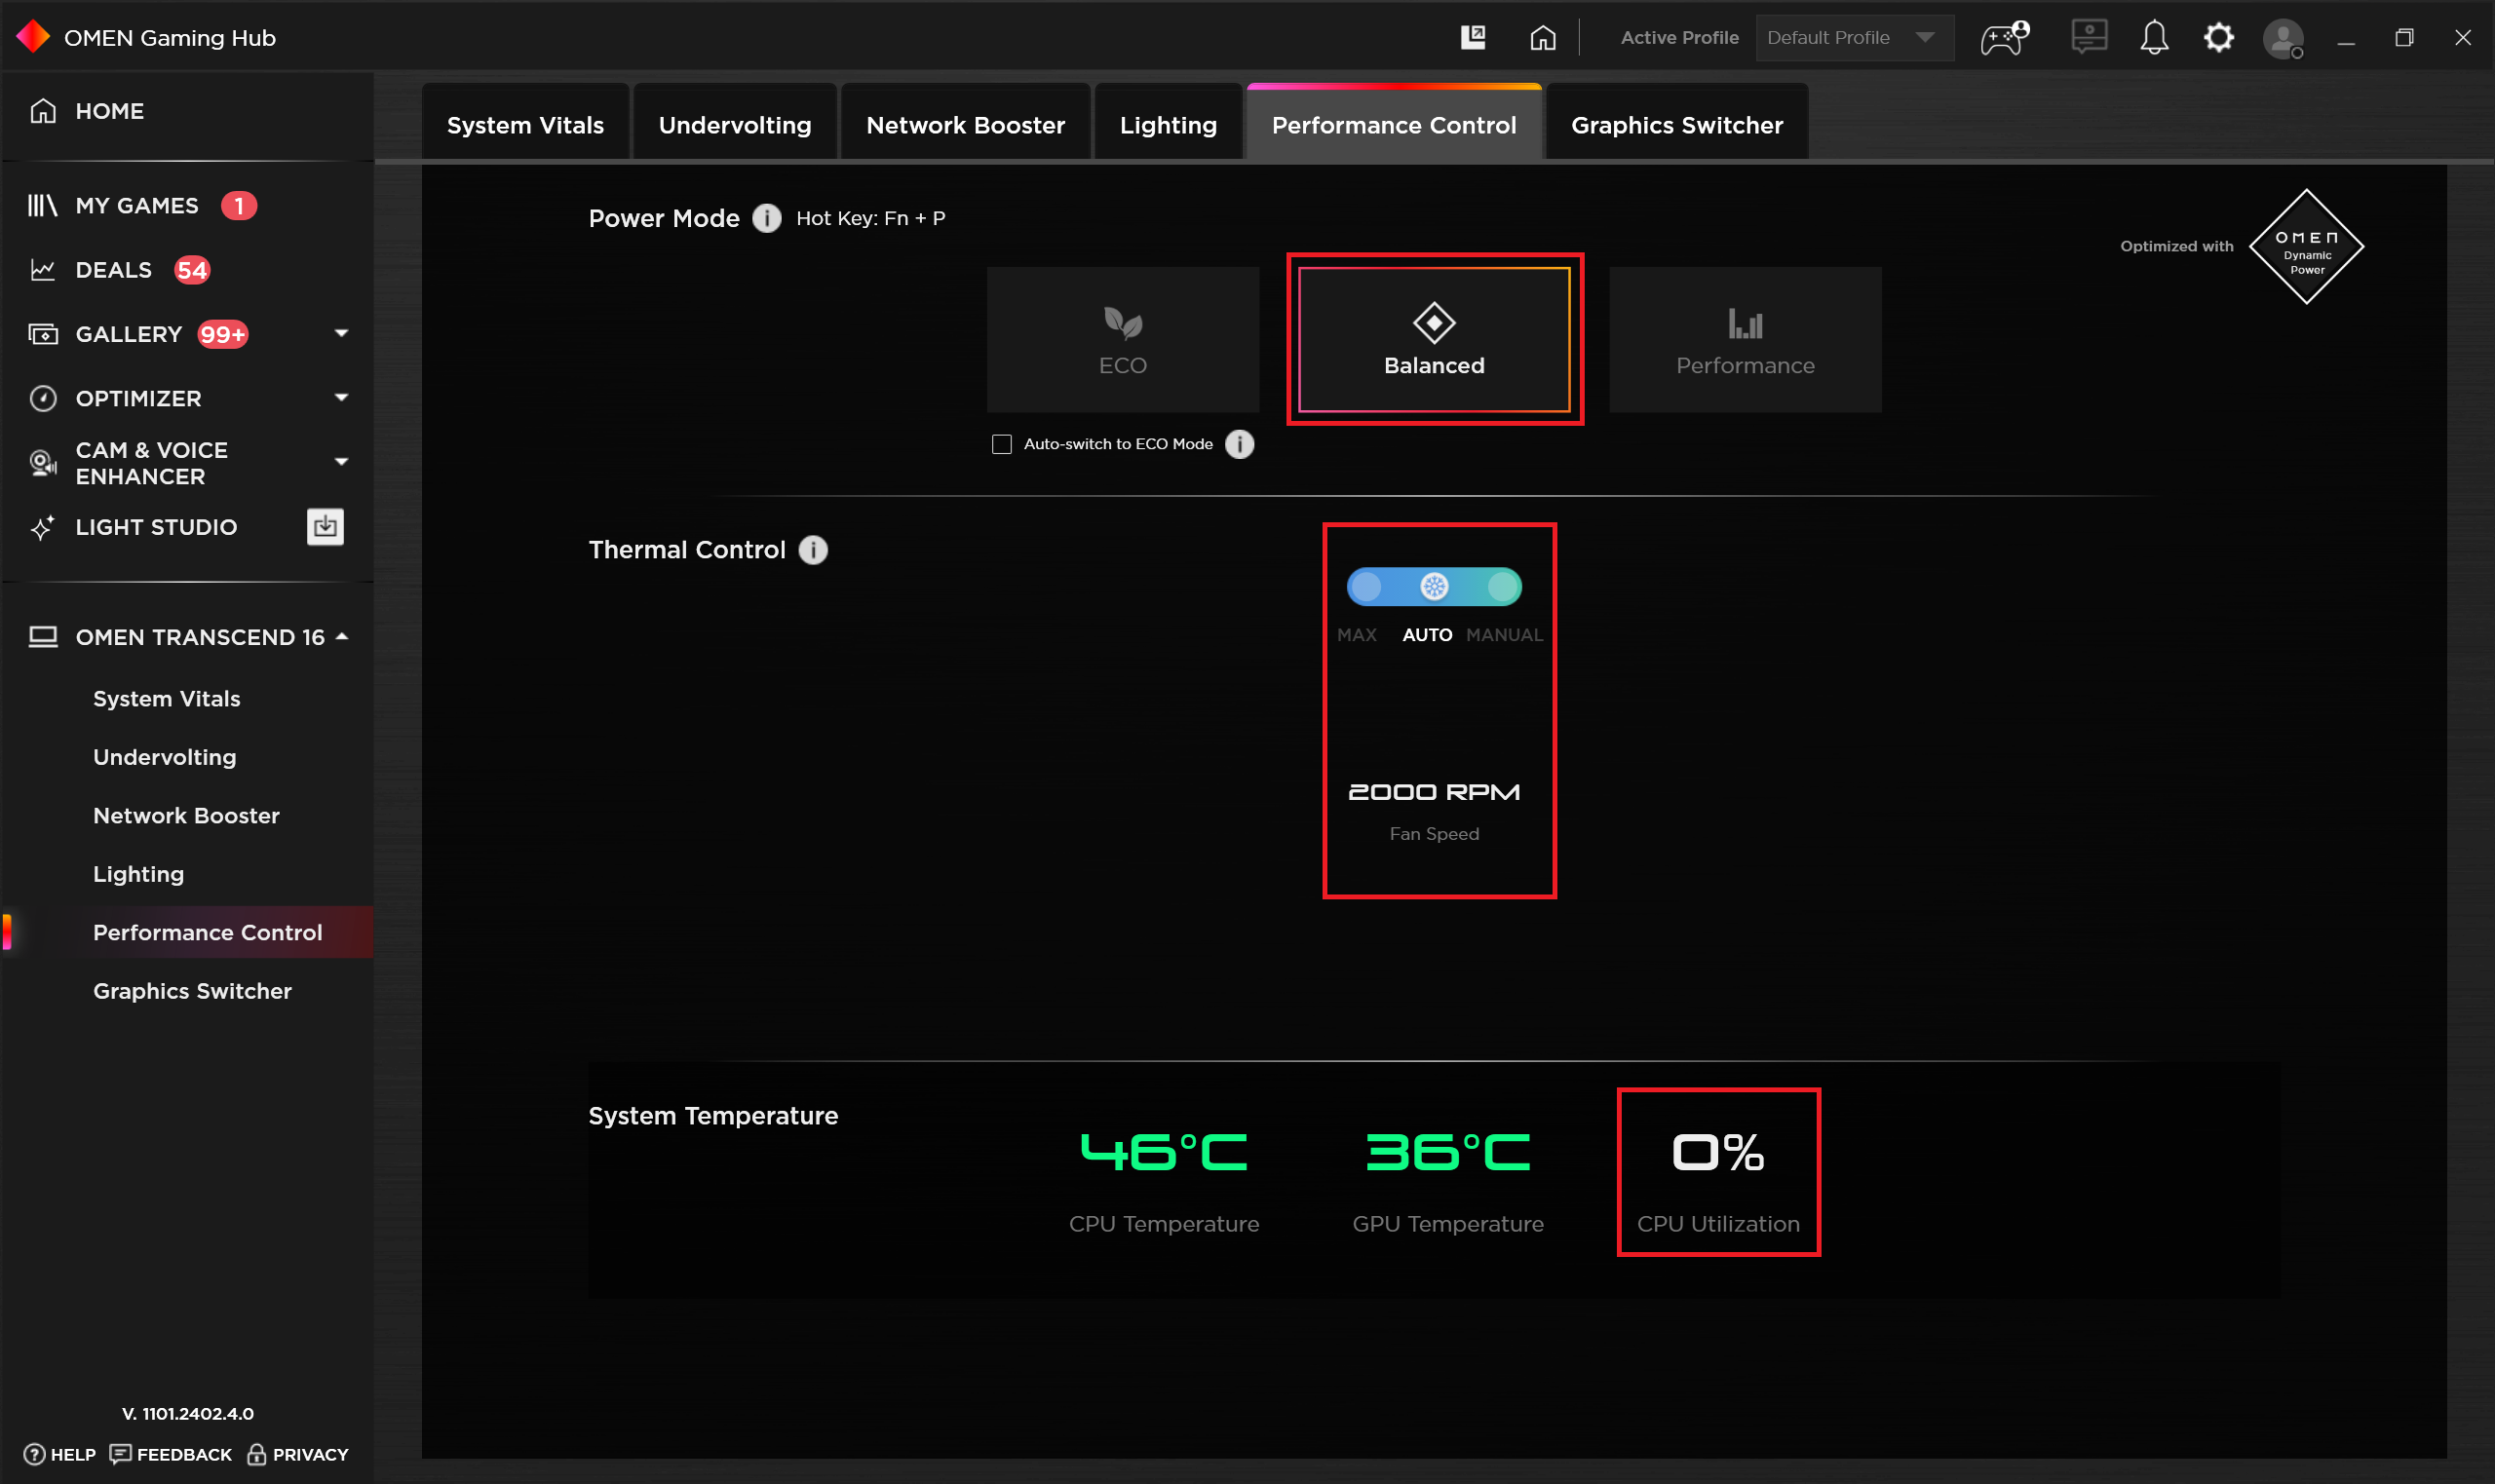The width and height of the screenshot is (2495, 1484).
Task: Click the Privacy lock icon
Action: [257, 1454]
